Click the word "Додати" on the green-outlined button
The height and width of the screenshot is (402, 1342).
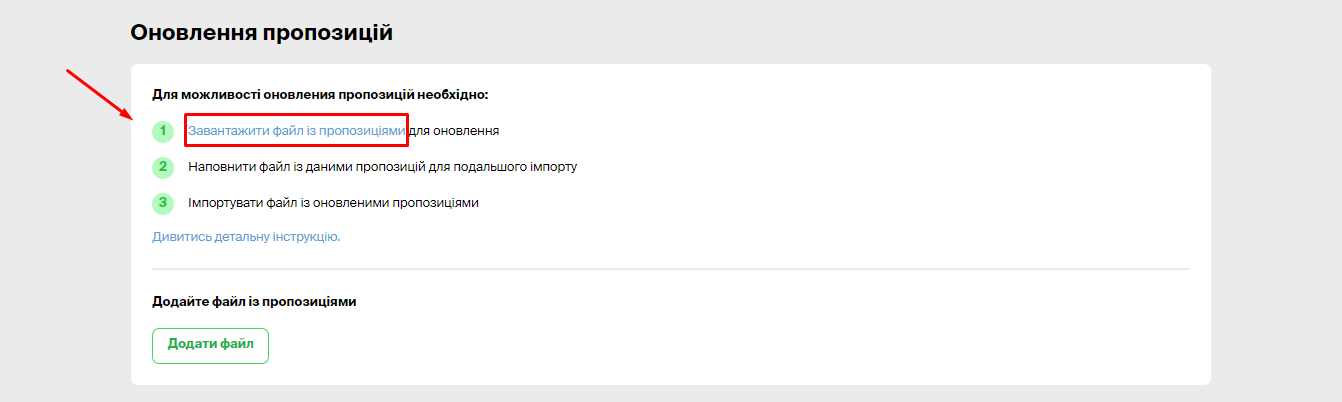pyautogui.click(x=188, y=345)
